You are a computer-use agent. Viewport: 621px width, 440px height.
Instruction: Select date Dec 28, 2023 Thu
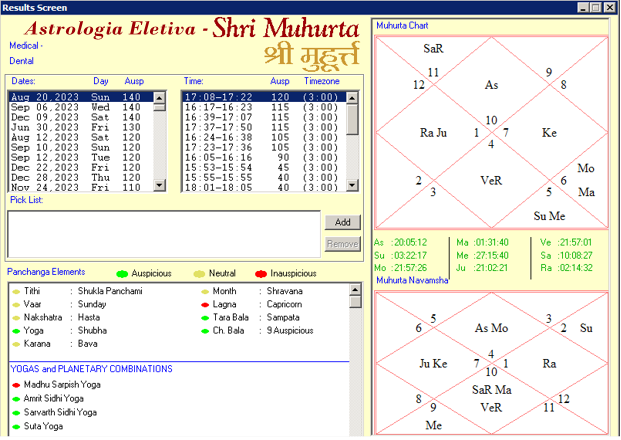pos(81,177)
